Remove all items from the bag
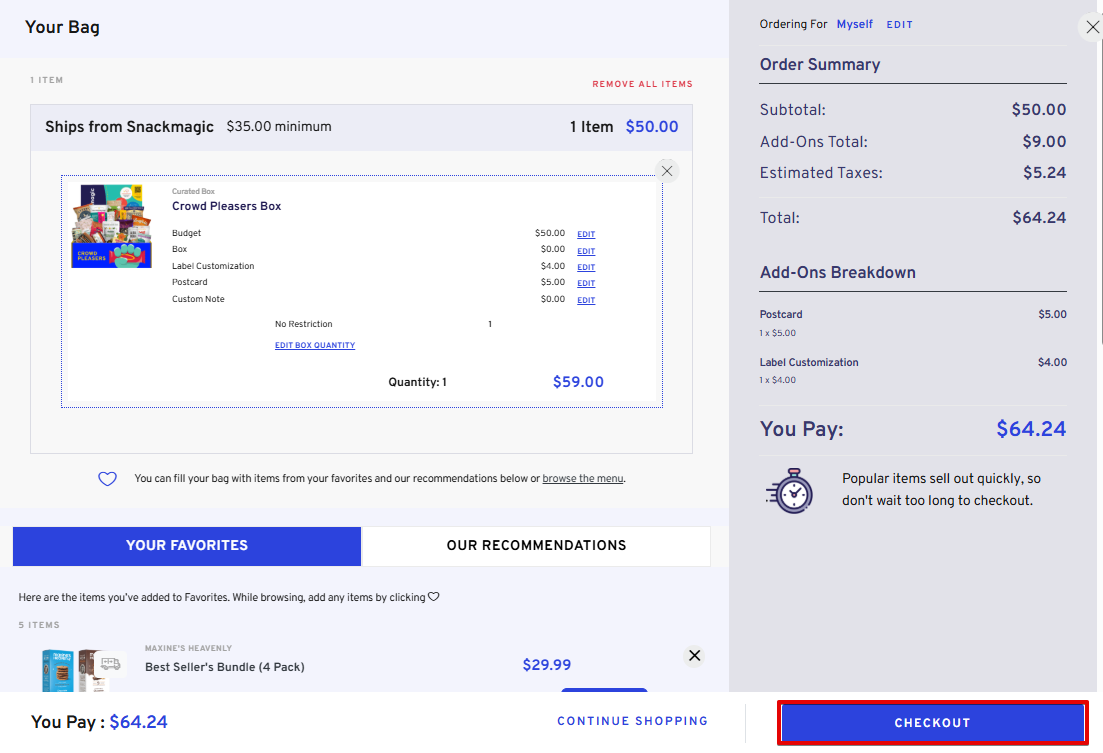Image resolution: width=1103 pixels, height=753 pixels. pyautogui.click(x=642, y=84)
